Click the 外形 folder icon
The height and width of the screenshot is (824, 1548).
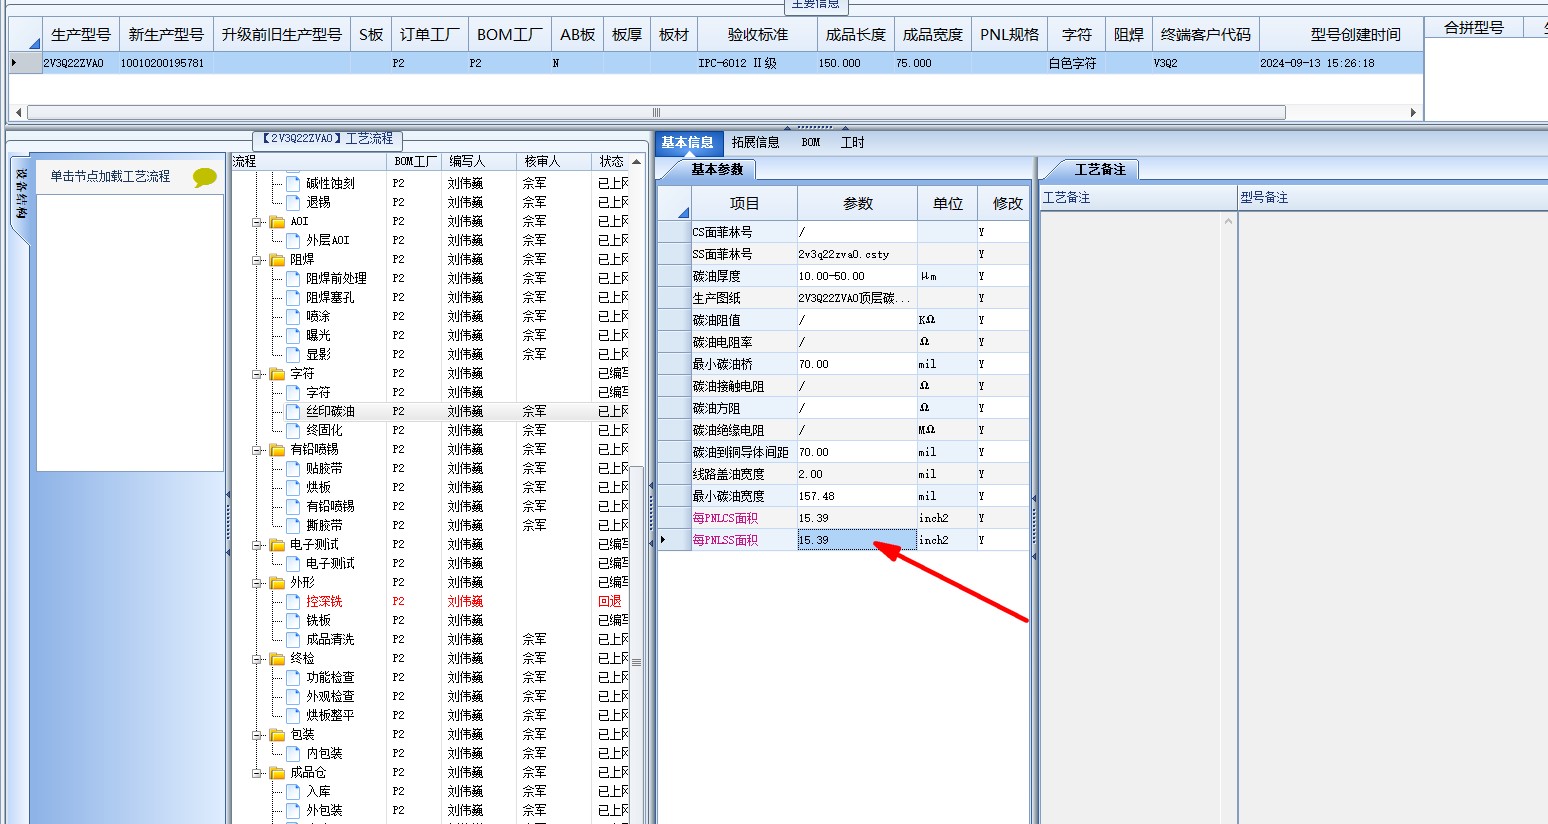coord(277,583)
